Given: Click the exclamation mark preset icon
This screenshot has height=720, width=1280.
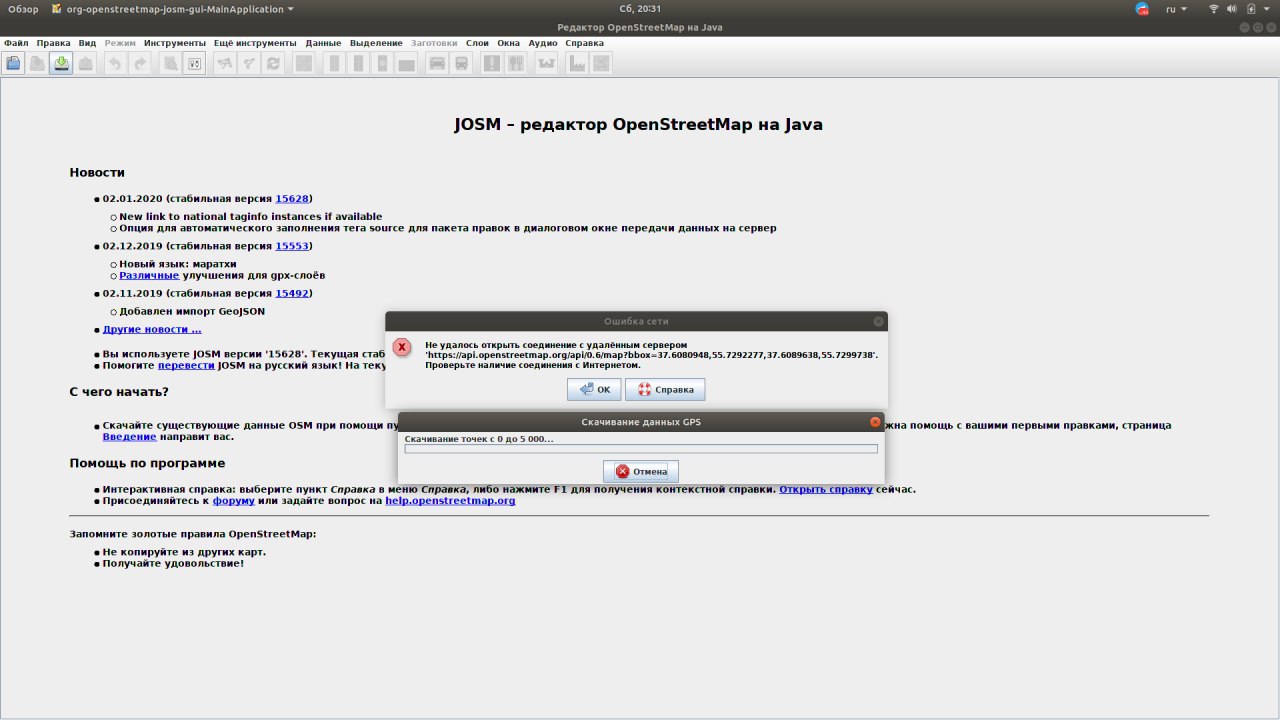Looking at the screenshot, I should tap(491, 64).
